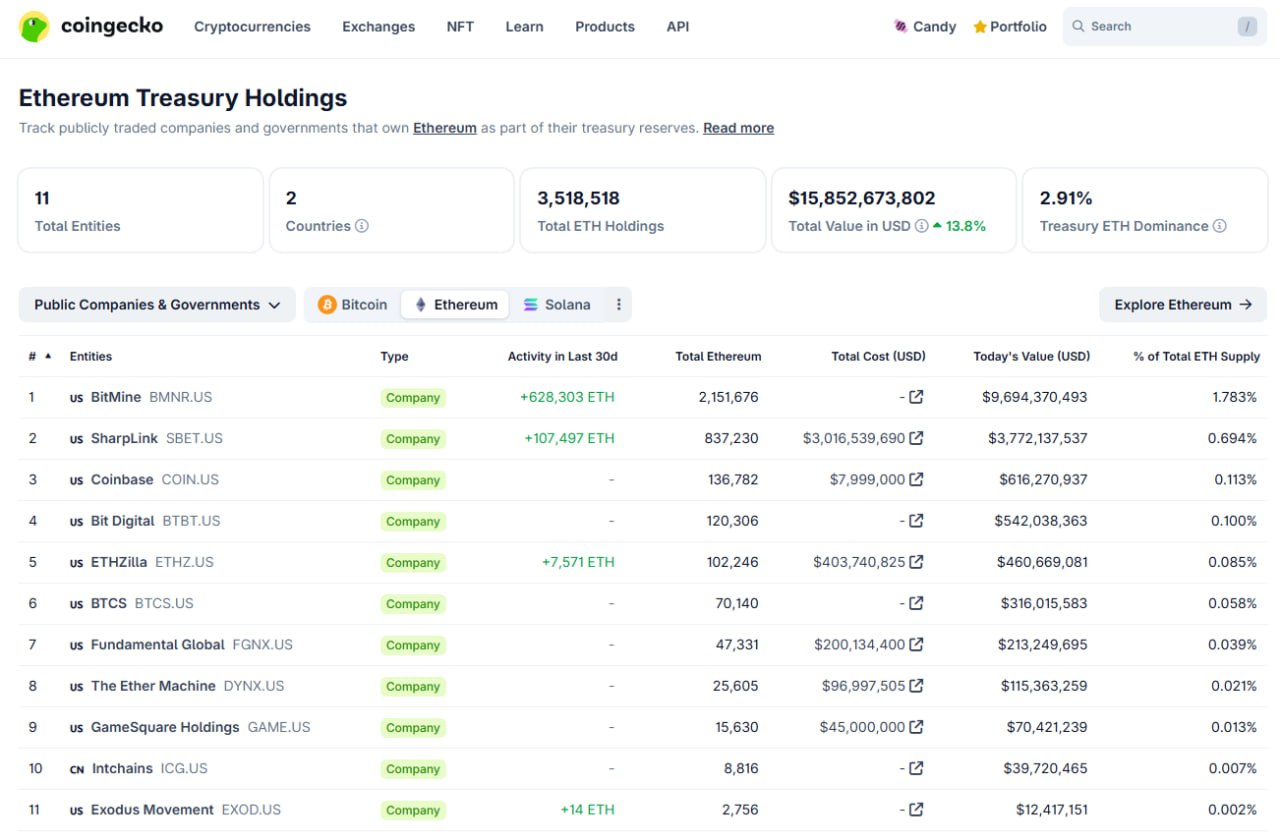Open the Fundamental Global entity link

click(x=158, y=644)
